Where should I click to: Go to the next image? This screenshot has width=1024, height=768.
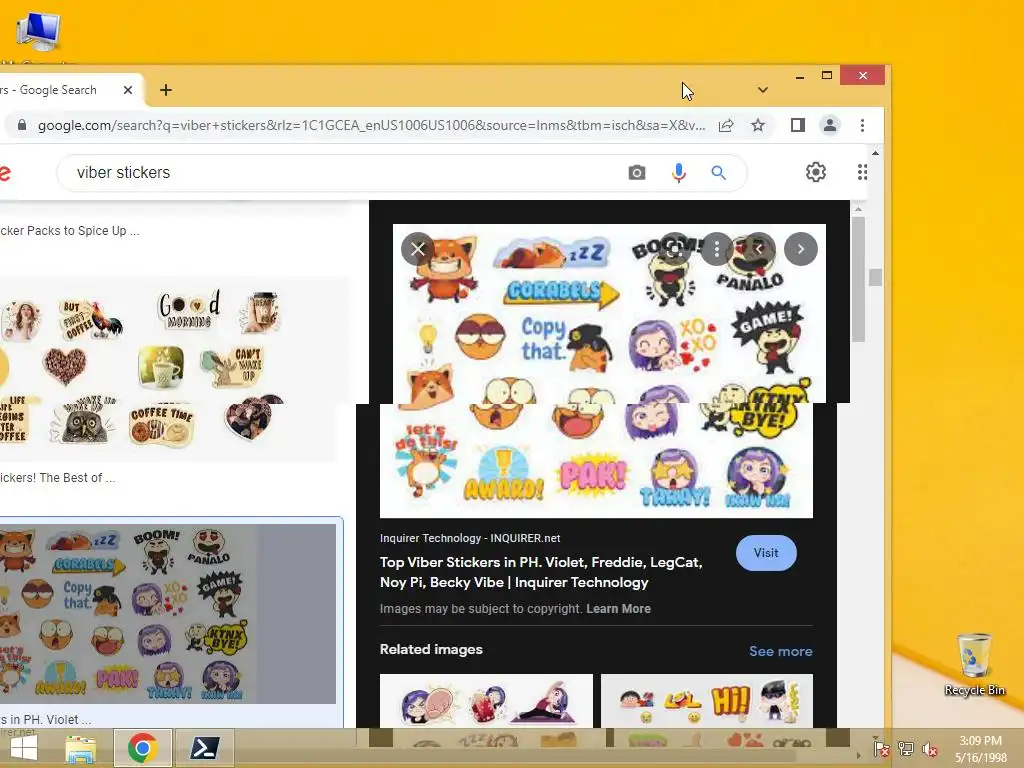[x=801, y=249]
